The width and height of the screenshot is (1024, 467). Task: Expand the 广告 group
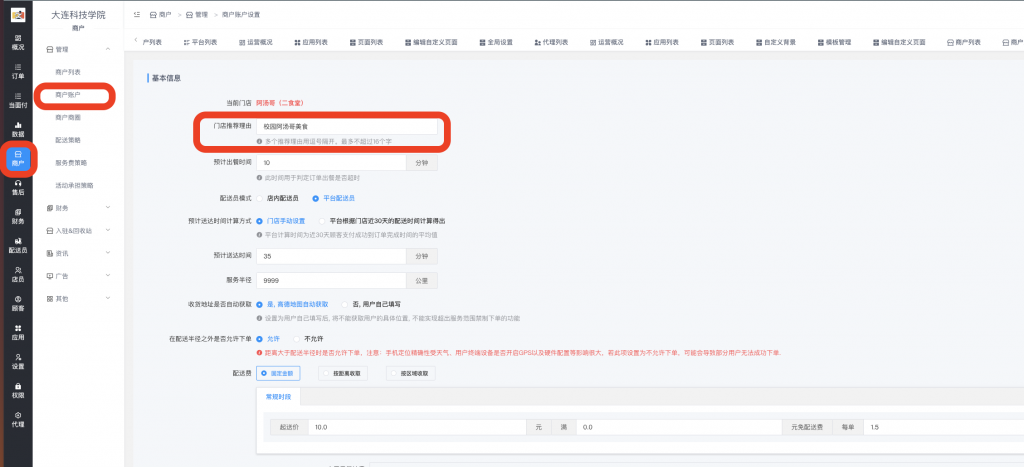click(78, 276)
